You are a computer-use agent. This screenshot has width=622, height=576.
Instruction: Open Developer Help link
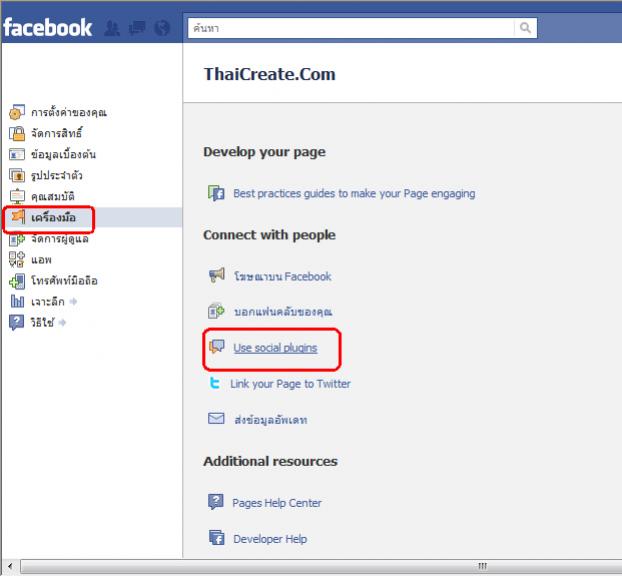[270, 539]
